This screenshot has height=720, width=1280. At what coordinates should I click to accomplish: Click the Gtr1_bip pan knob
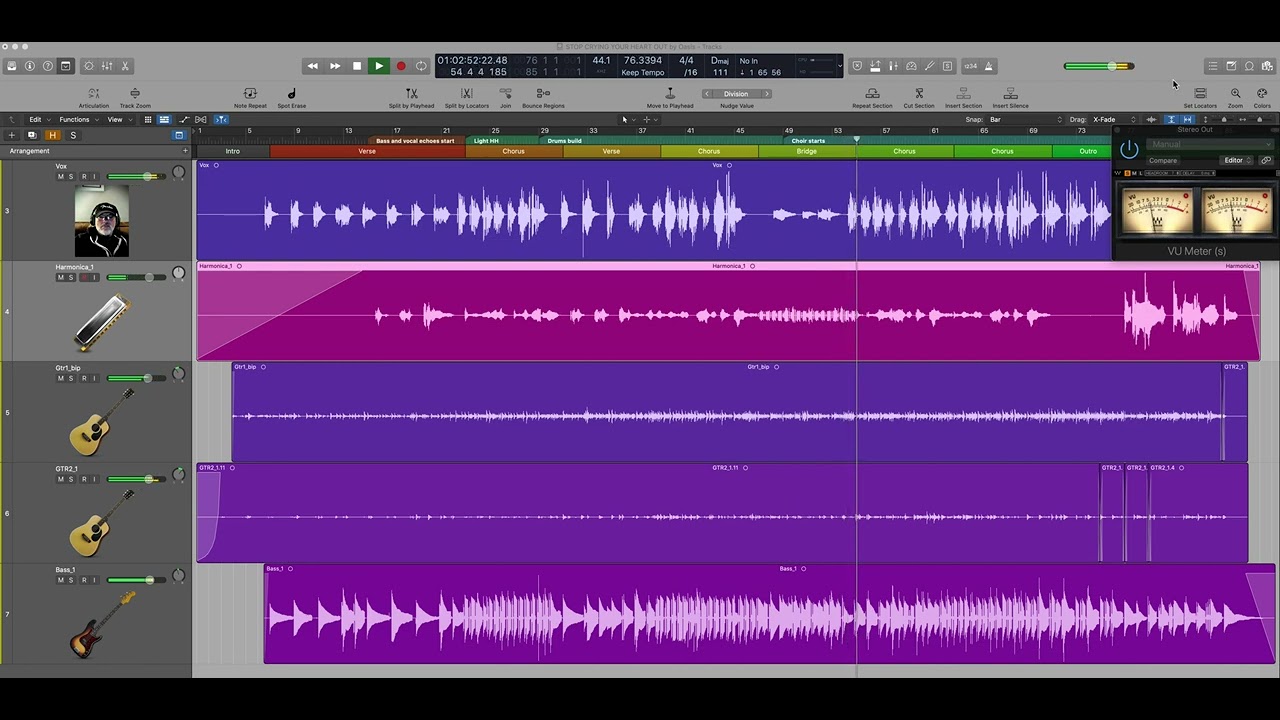(x=178, y=374)
